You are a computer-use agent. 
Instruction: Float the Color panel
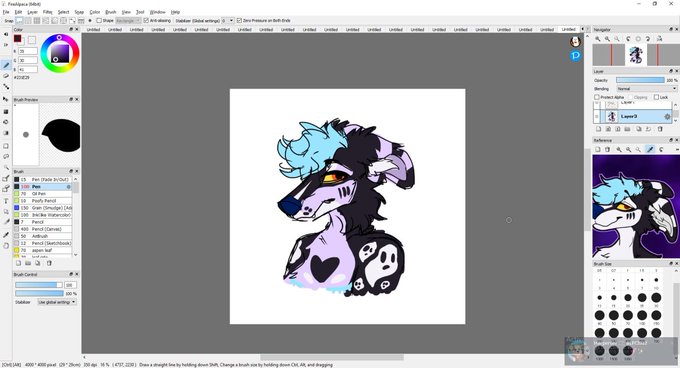tap(71, 29)
